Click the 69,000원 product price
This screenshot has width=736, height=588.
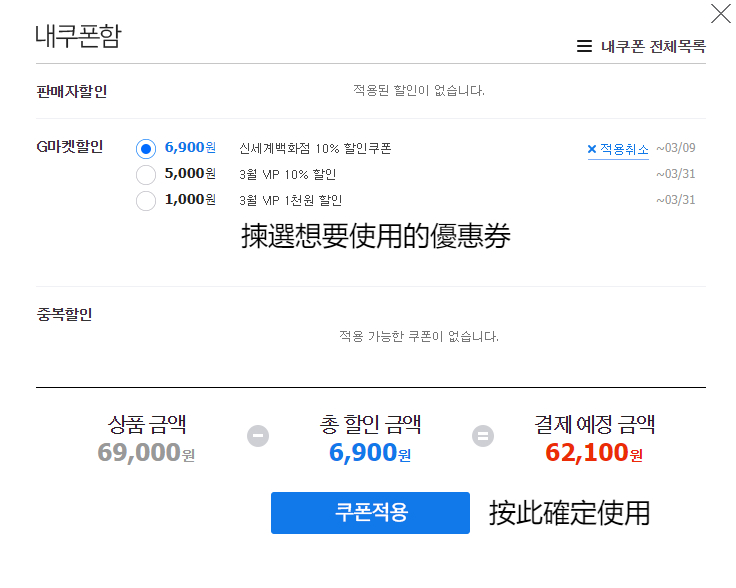[146, 453]
